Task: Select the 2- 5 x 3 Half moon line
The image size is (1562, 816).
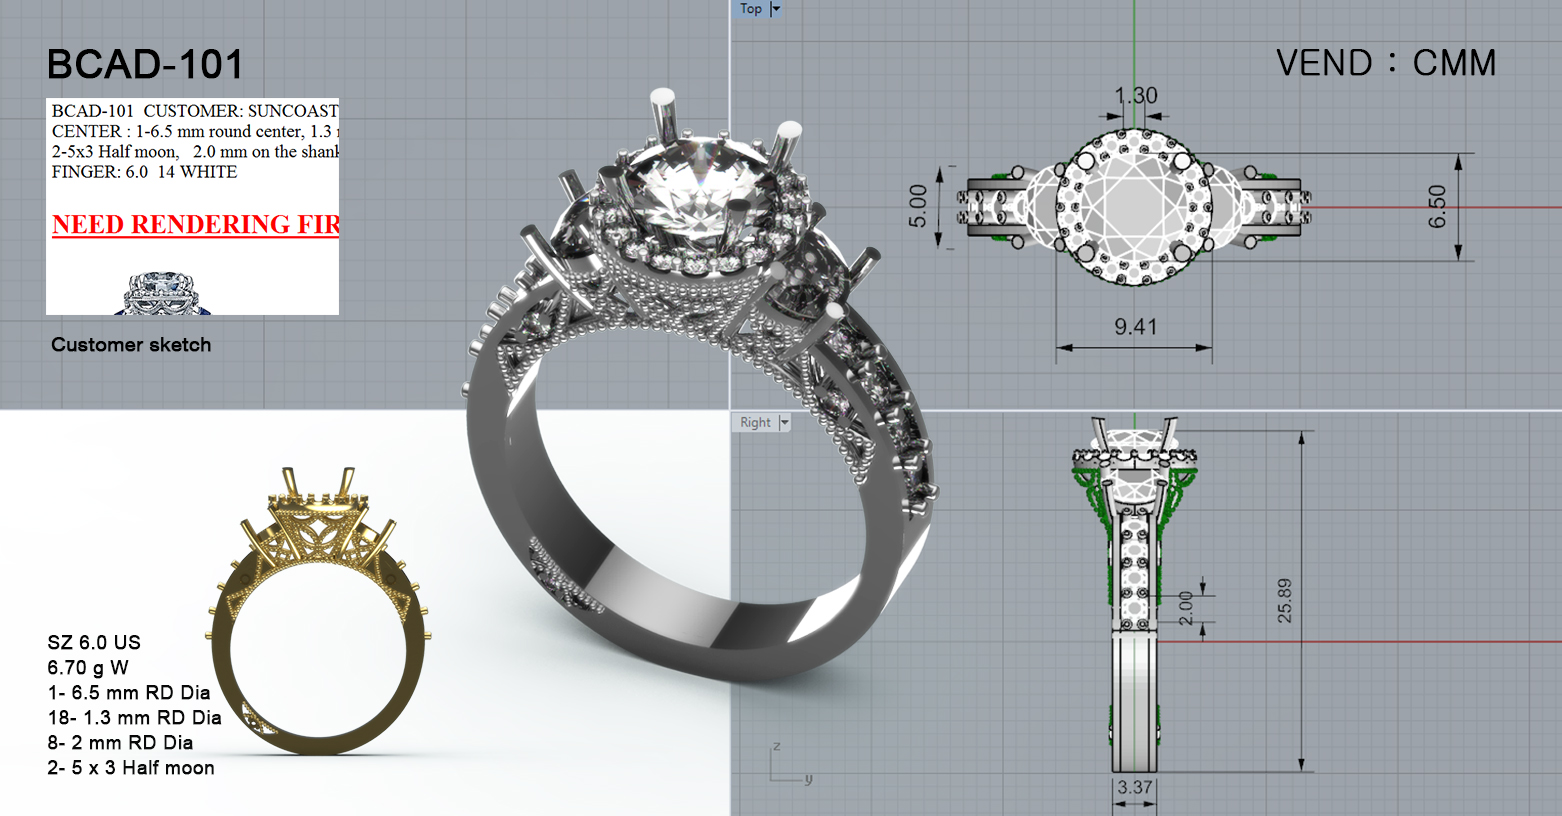Action: pos(131,768)
